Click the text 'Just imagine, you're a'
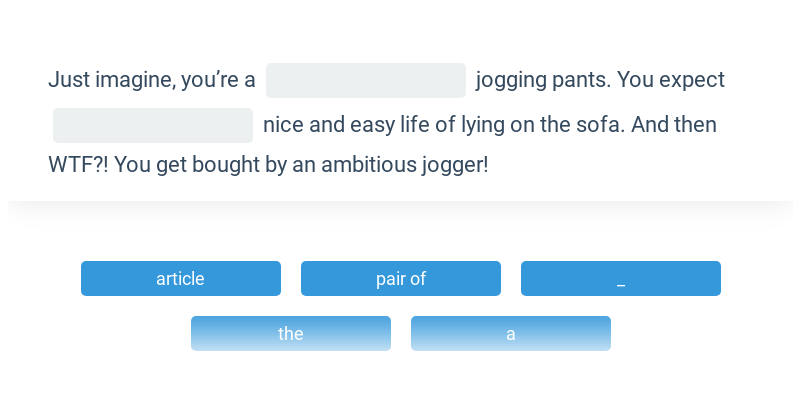The image size is (800, 400). coord(152,80)
